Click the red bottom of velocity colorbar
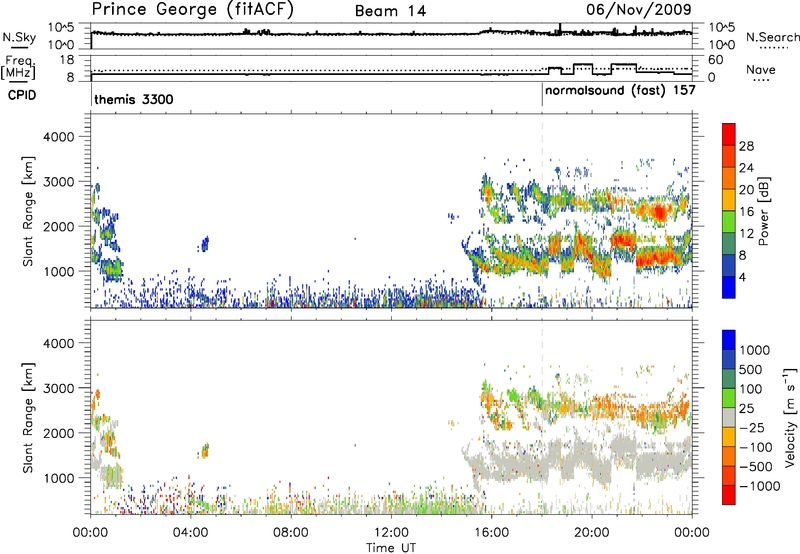800x554 pixels. pos(729,495)
